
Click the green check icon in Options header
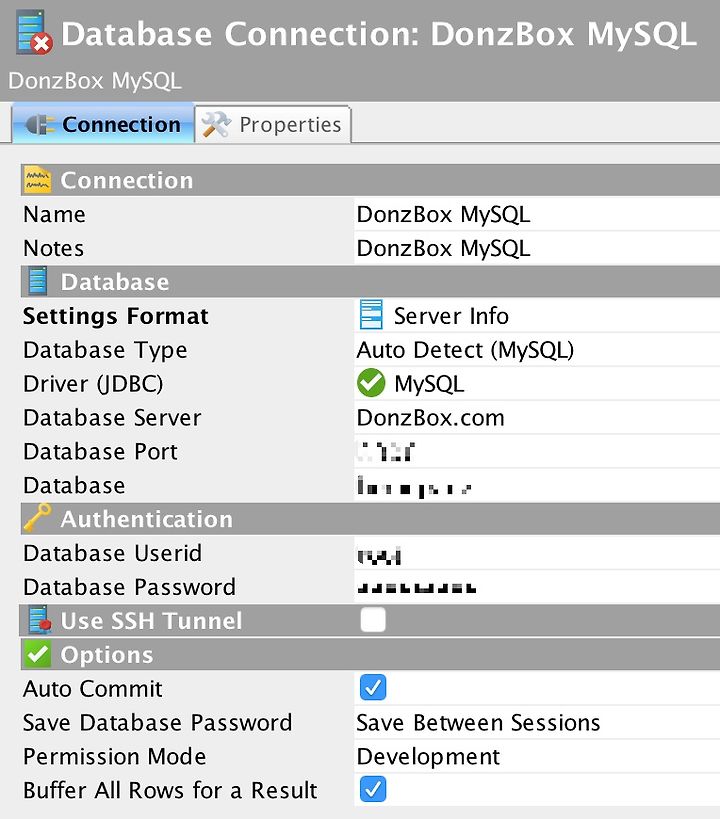pos(38,654)
